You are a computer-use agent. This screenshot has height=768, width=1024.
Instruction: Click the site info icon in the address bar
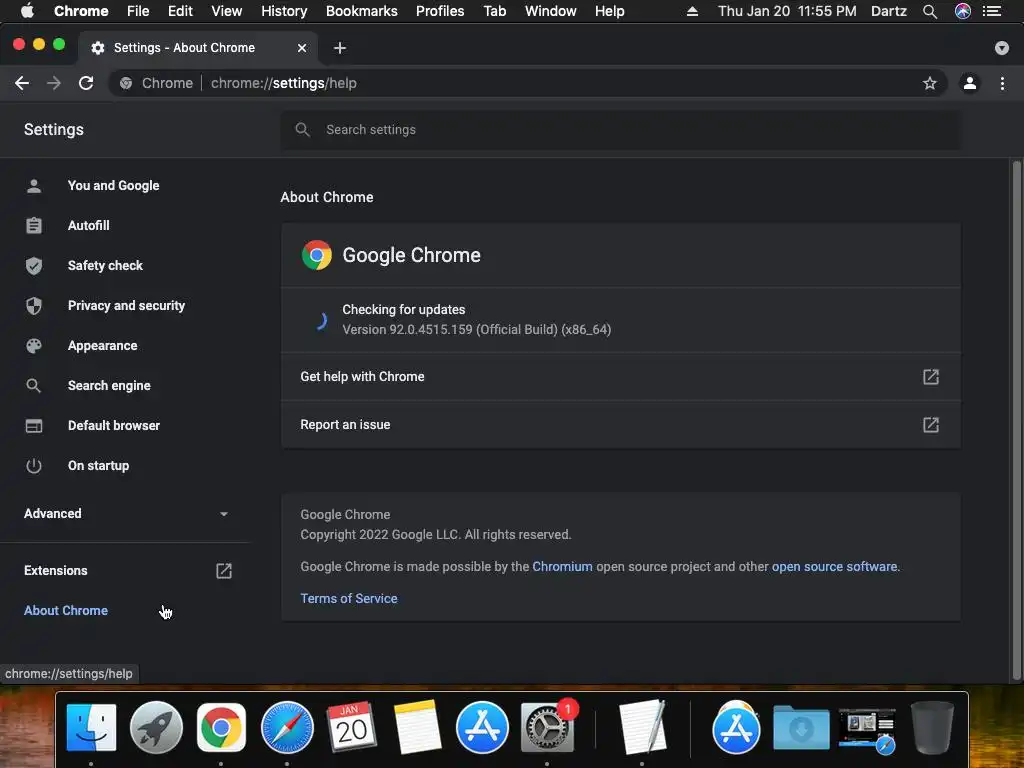click(126, 83)
